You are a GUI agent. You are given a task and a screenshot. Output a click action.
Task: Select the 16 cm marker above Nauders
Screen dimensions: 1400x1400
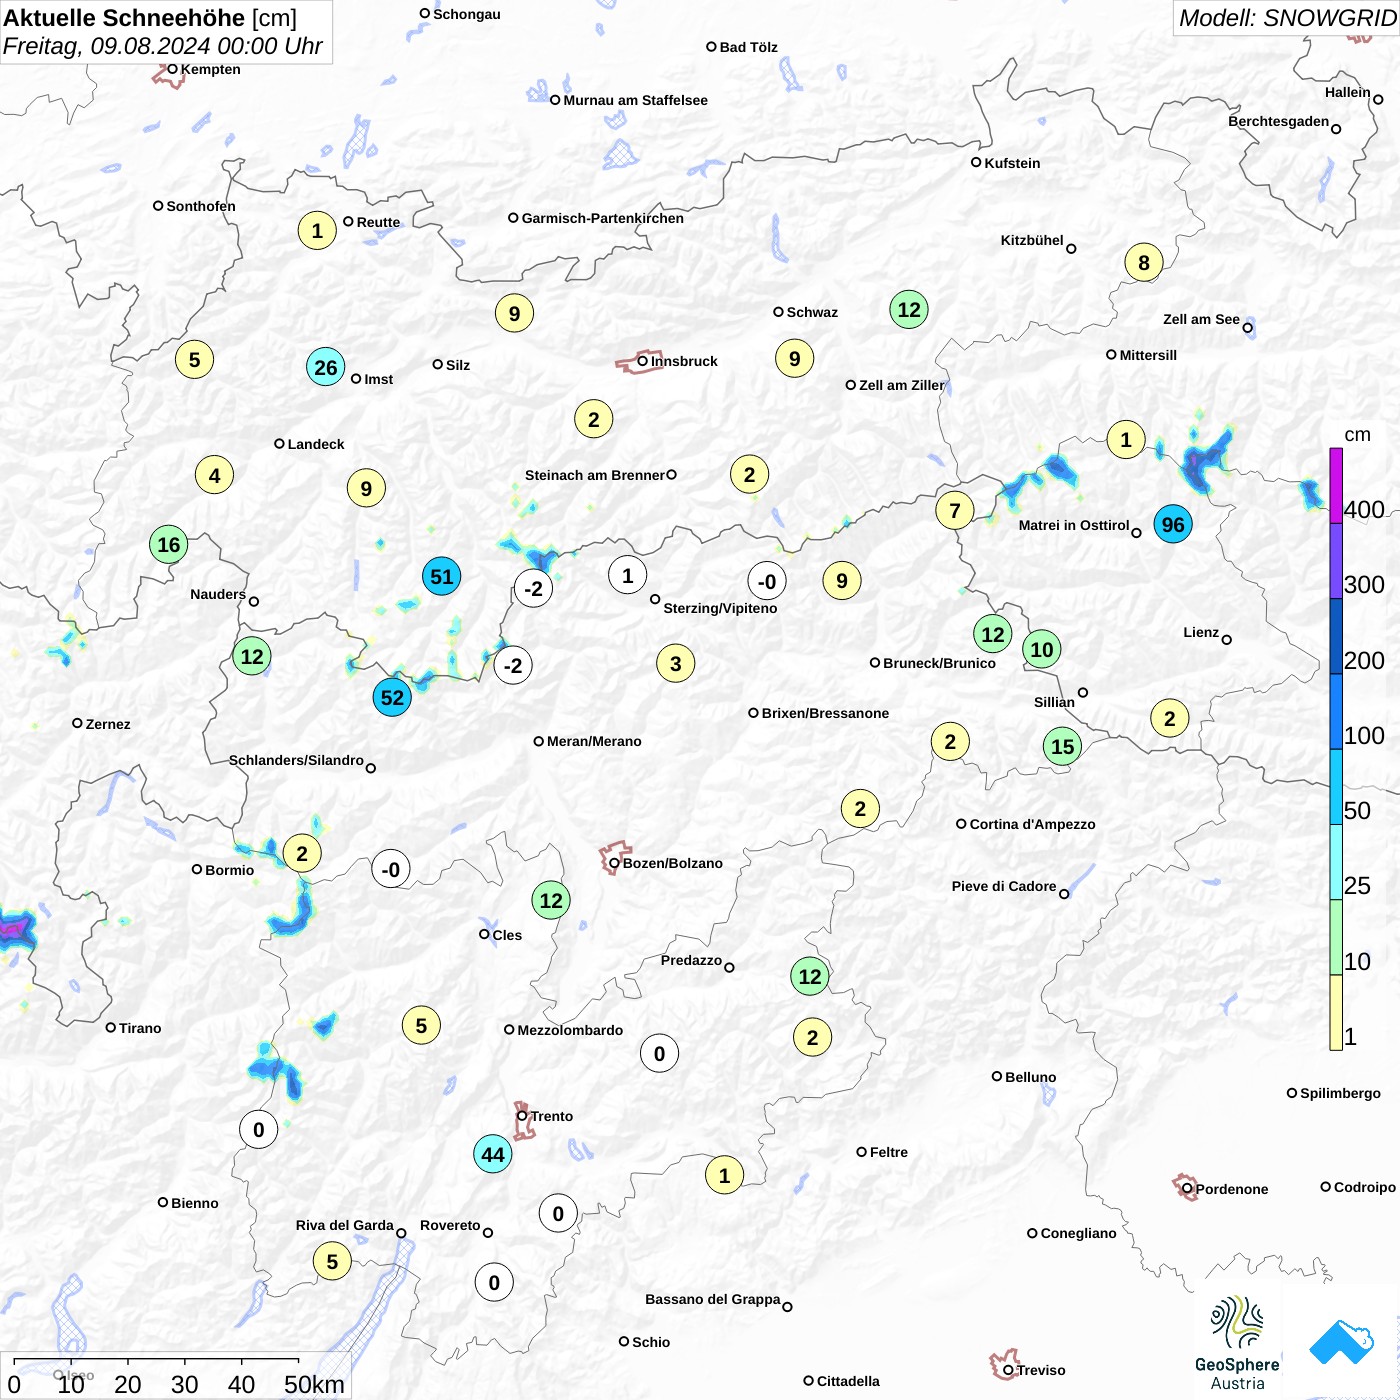click(169, 544)
